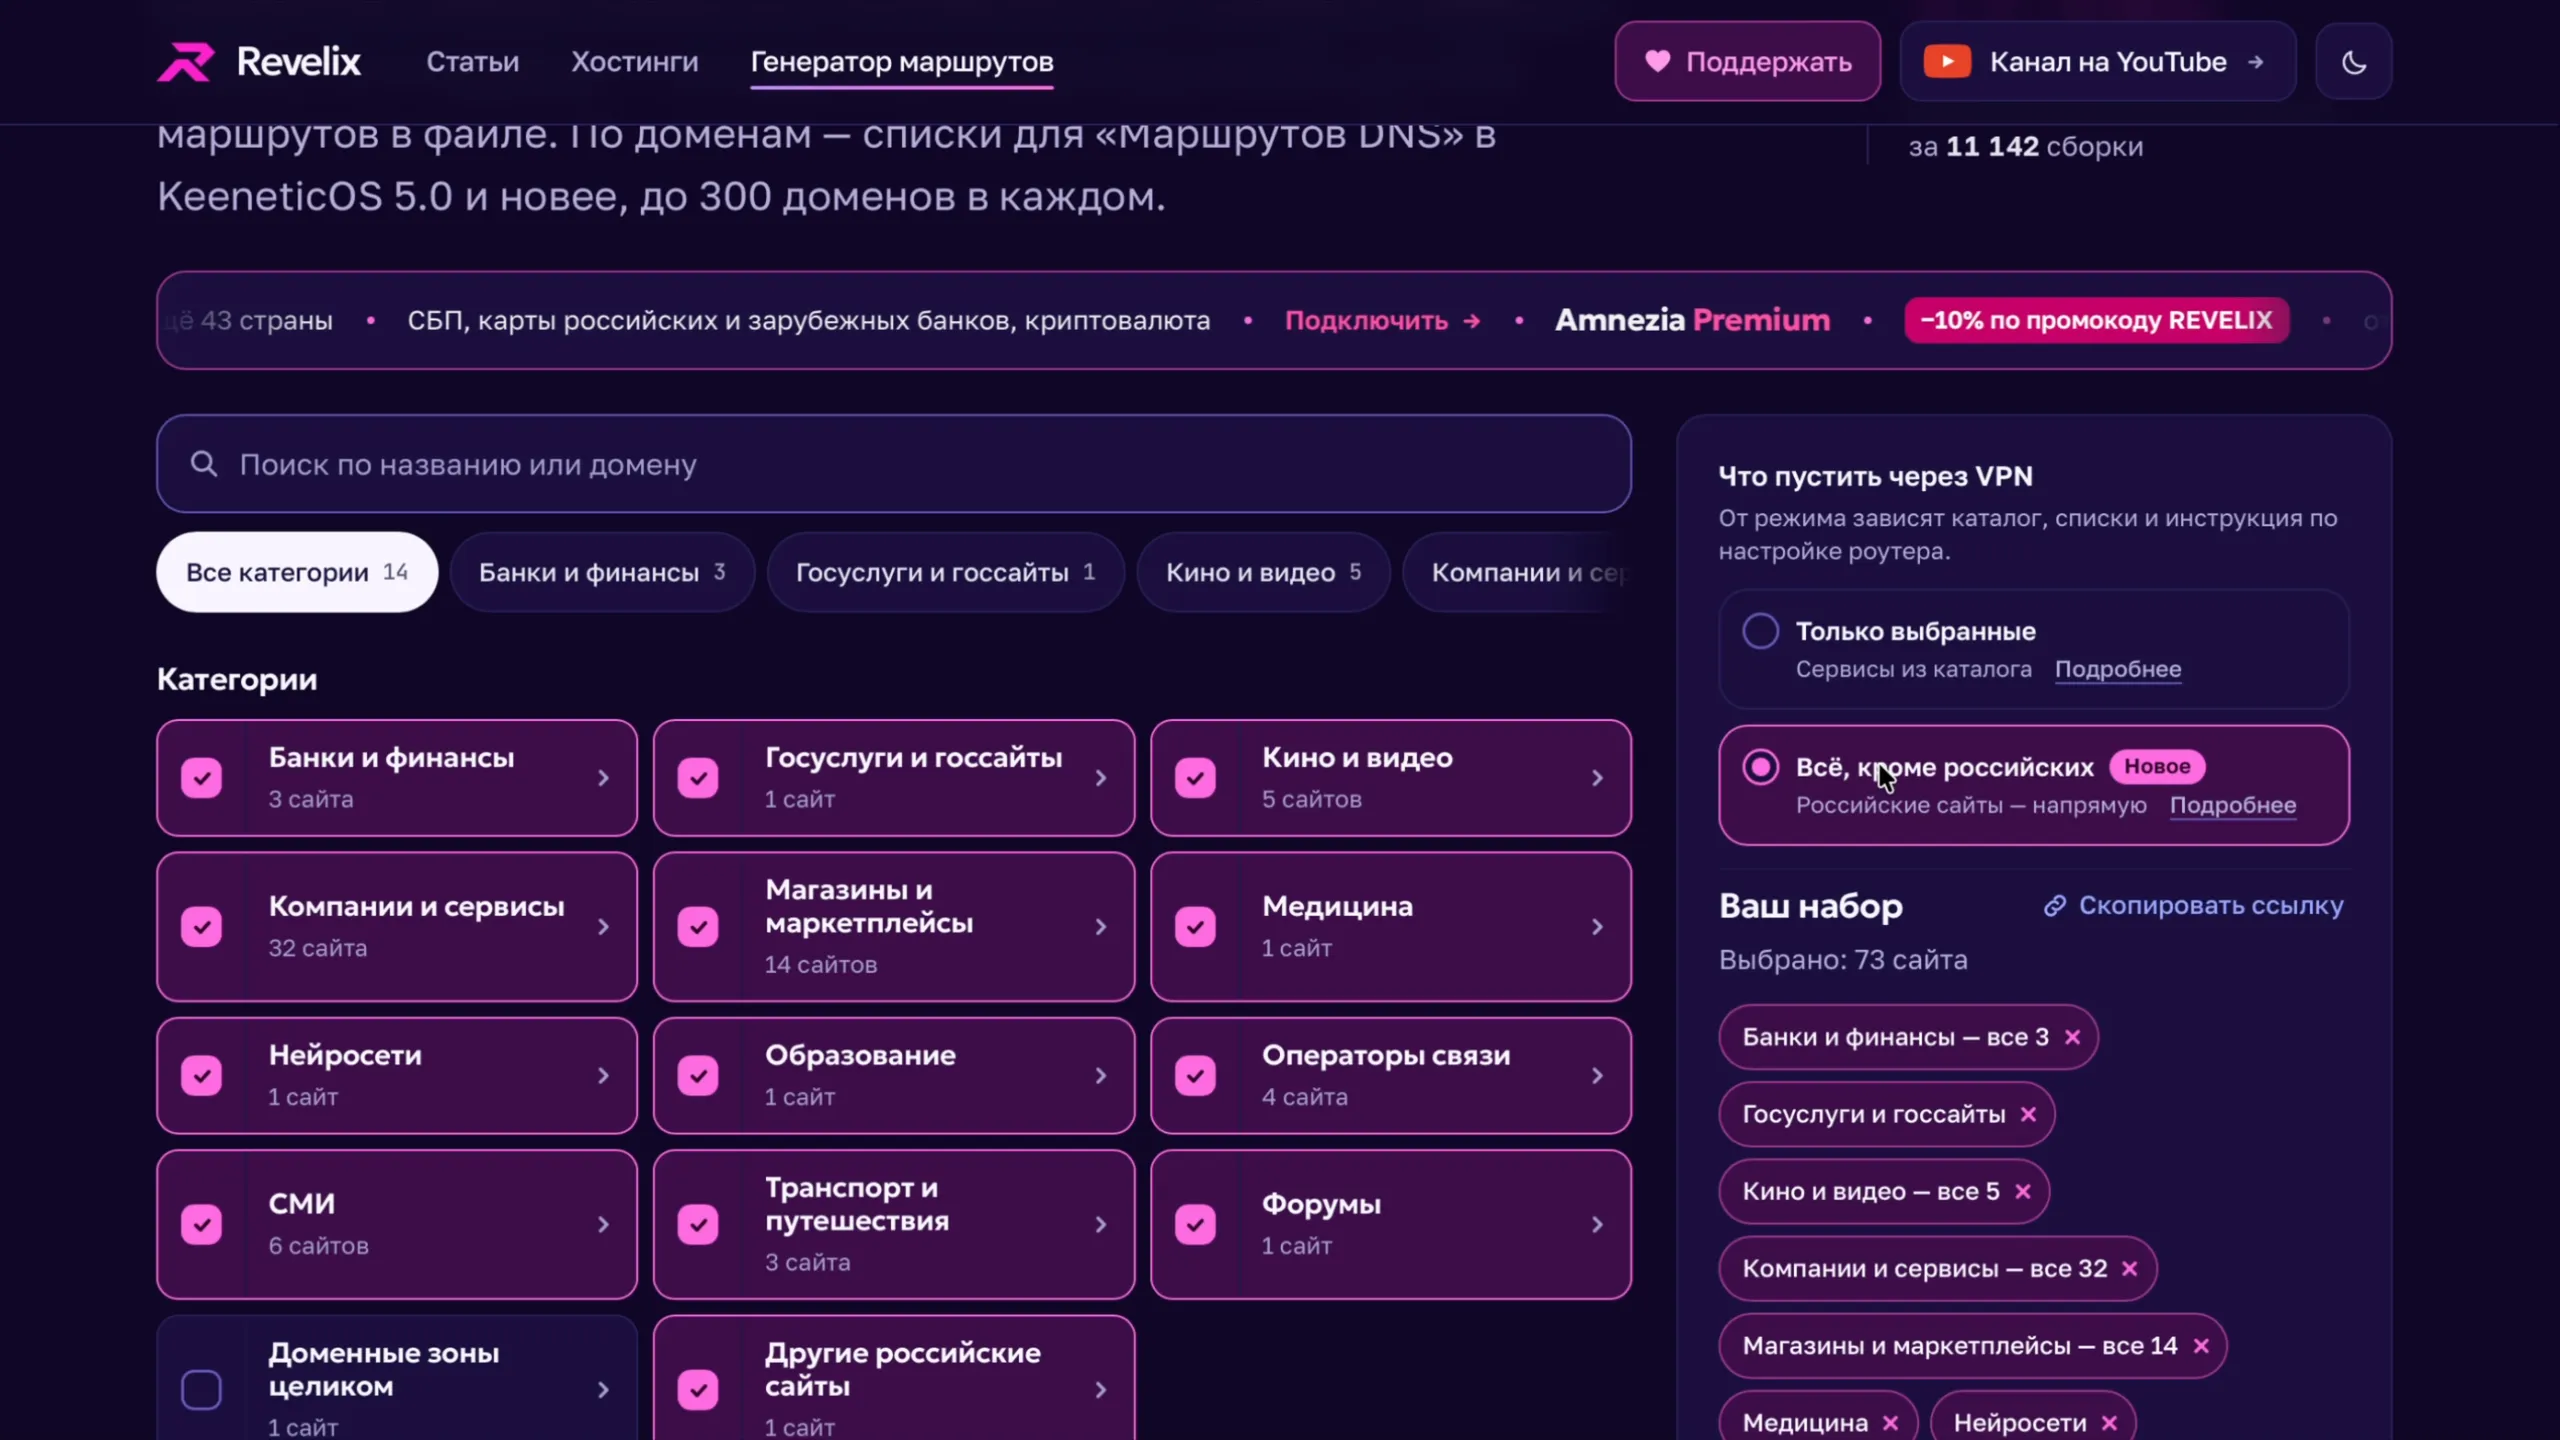Expand the Образование category chevron
Viewport: 2560px width, 1440px height.
1100,1076
